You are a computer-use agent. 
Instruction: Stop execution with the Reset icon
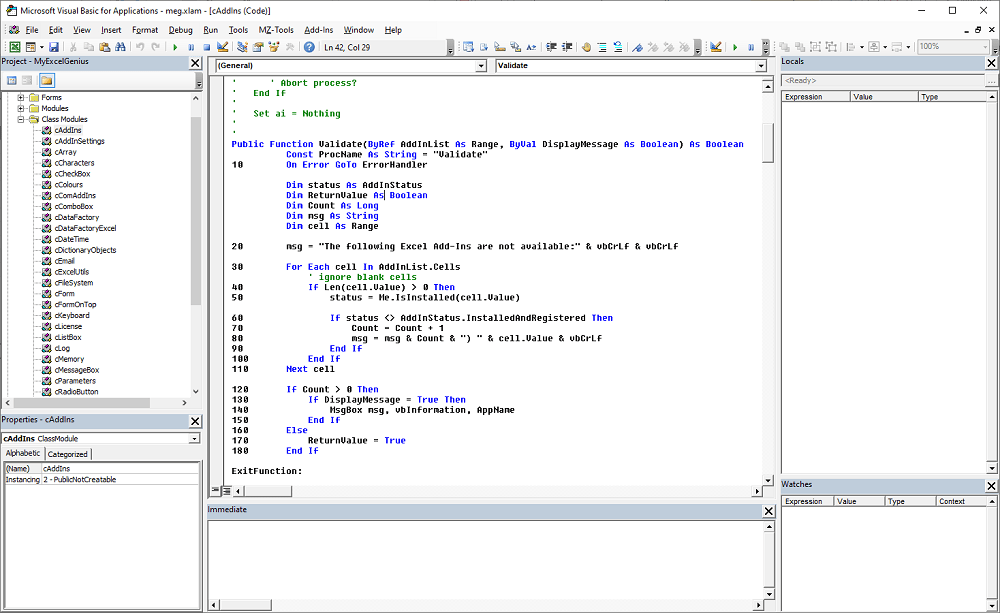click(206, 48)
